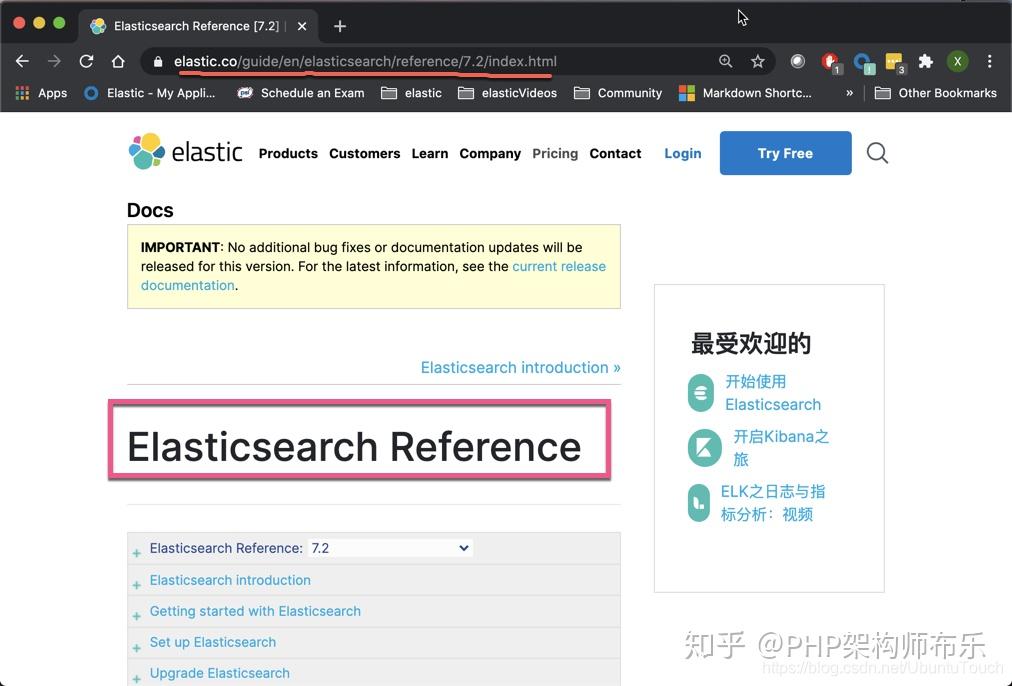1012x686 pixels.
Task: Click the bookmarks overflow chevron
Action: tap(849, 93)
